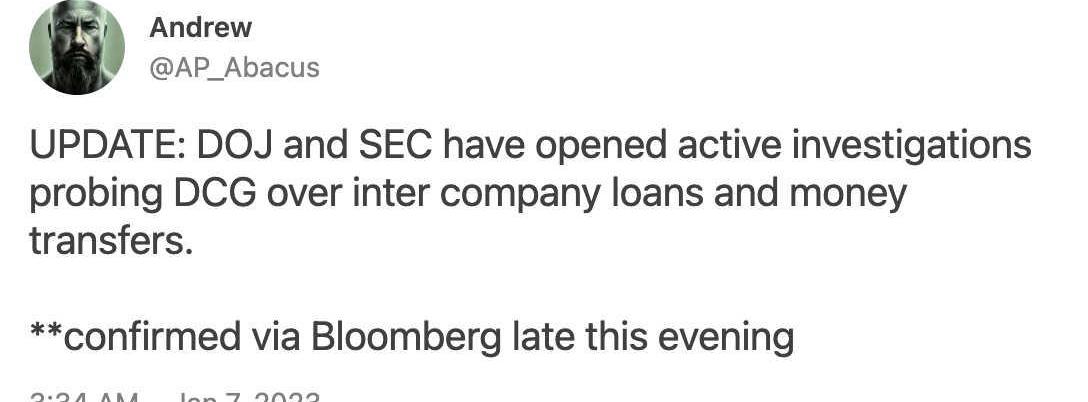The image size is (1088, 402).
Task: Click the partially visible tweet timestamp
Action: pyautogui.click(x=175, y=396)
